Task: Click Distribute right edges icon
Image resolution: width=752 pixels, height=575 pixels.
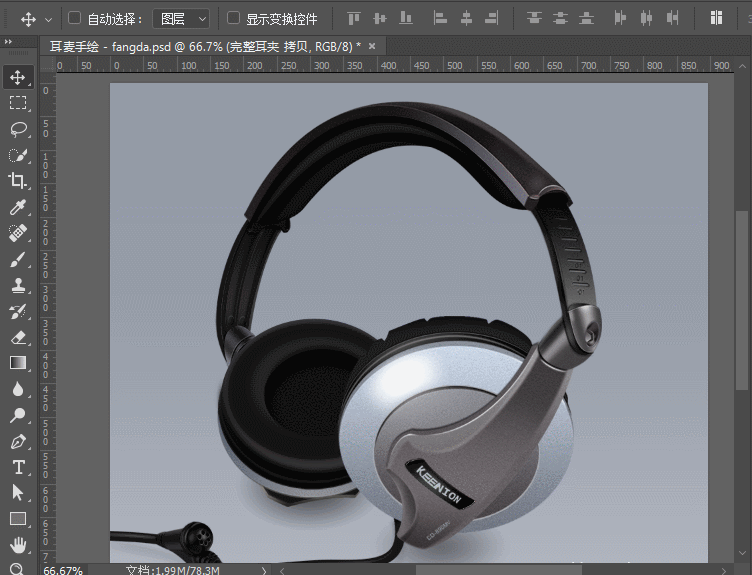Action: click(x=672, y=19)
